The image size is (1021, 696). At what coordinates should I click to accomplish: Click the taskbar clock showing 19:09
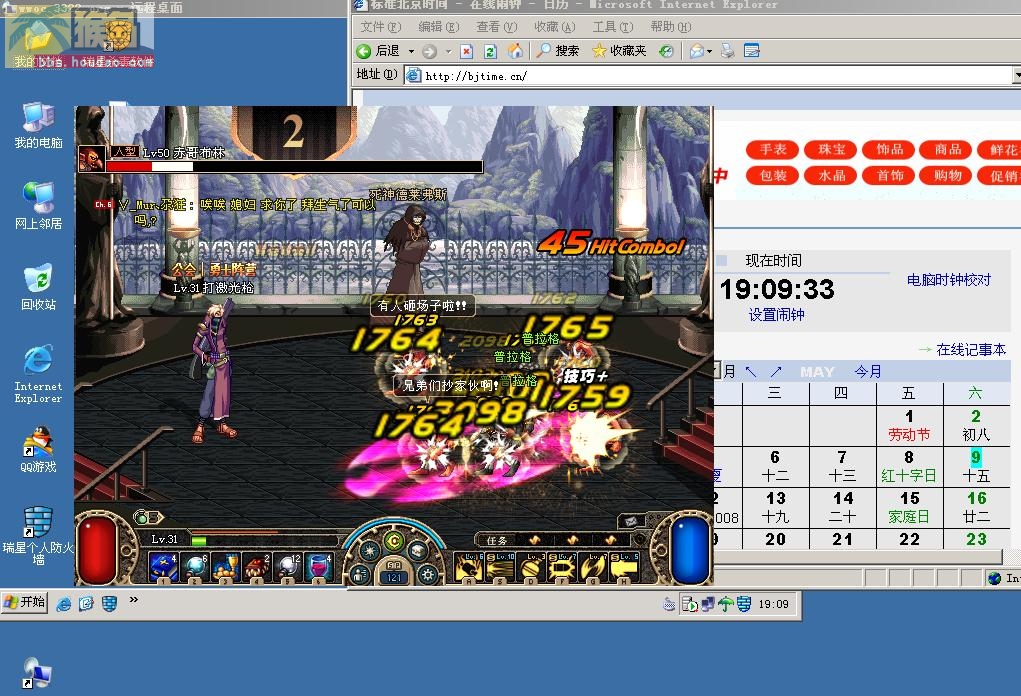click(x=773, y=604)
